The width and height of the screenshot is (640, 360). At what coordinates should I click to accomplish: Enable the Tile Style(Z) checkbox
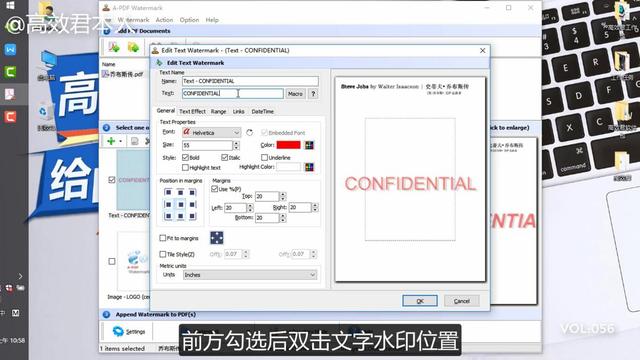point(163,254)
